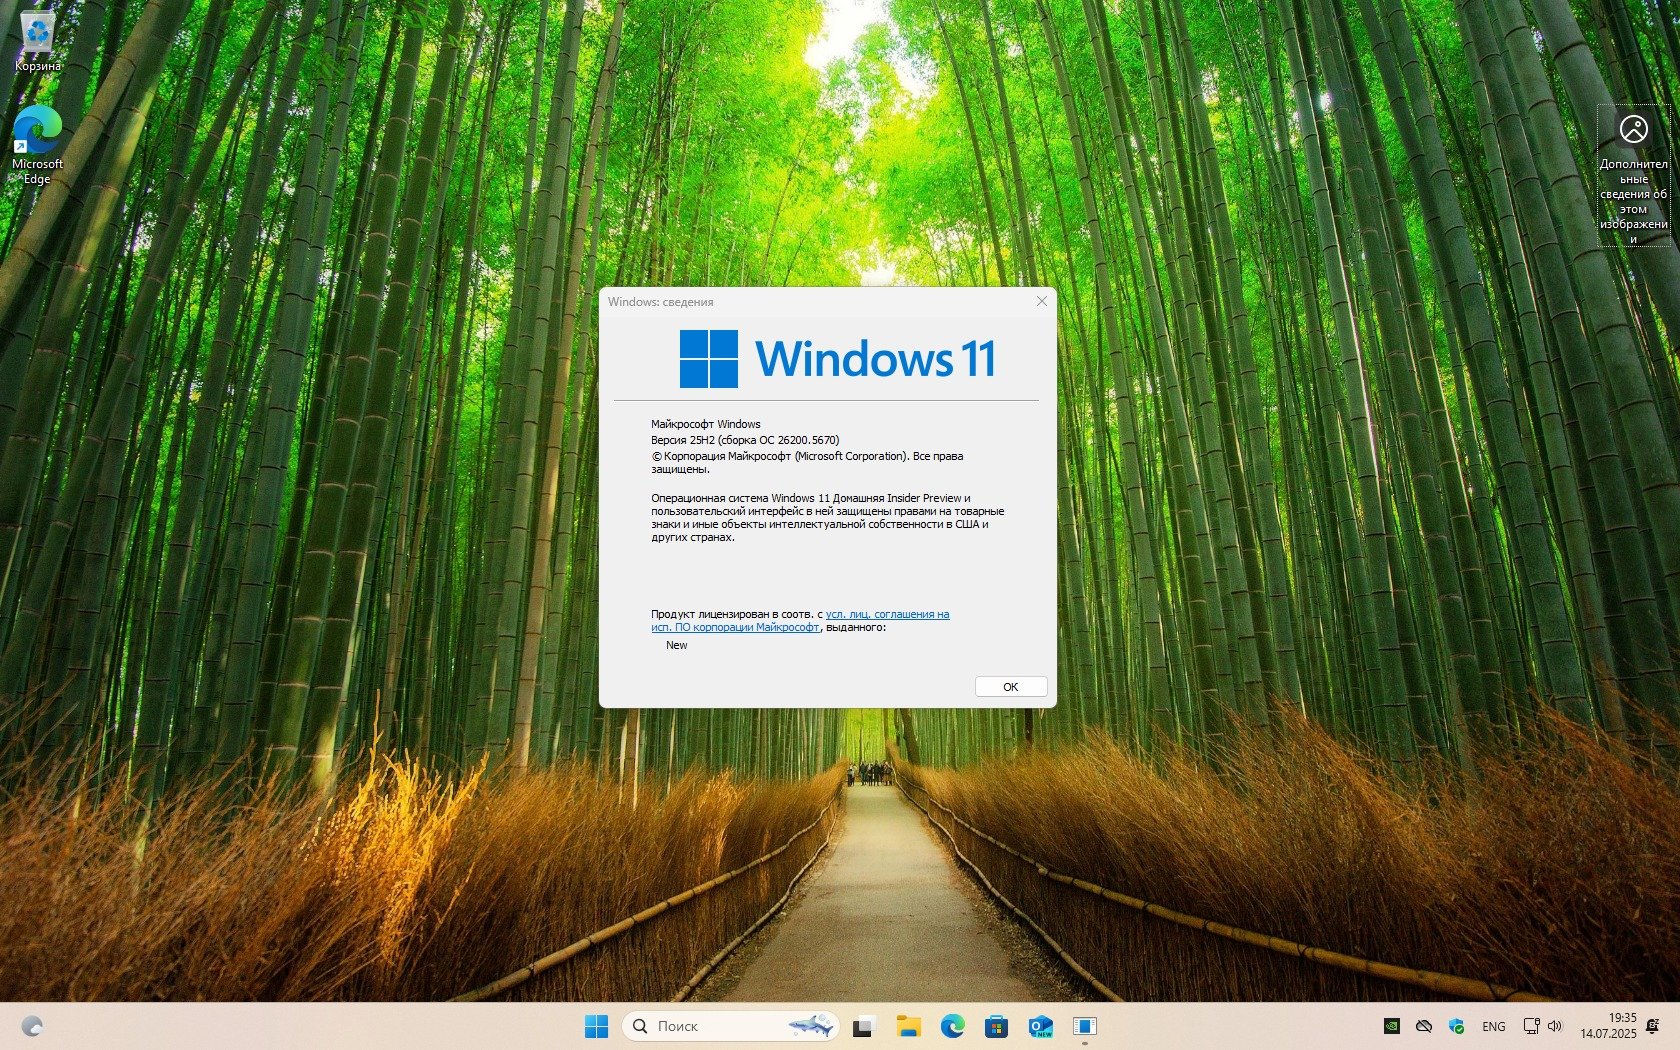The height and width of the screenshot is (1050, 1680).
Task: Open the NVIDIA tray icon
Action: tap(1391, 1026)
